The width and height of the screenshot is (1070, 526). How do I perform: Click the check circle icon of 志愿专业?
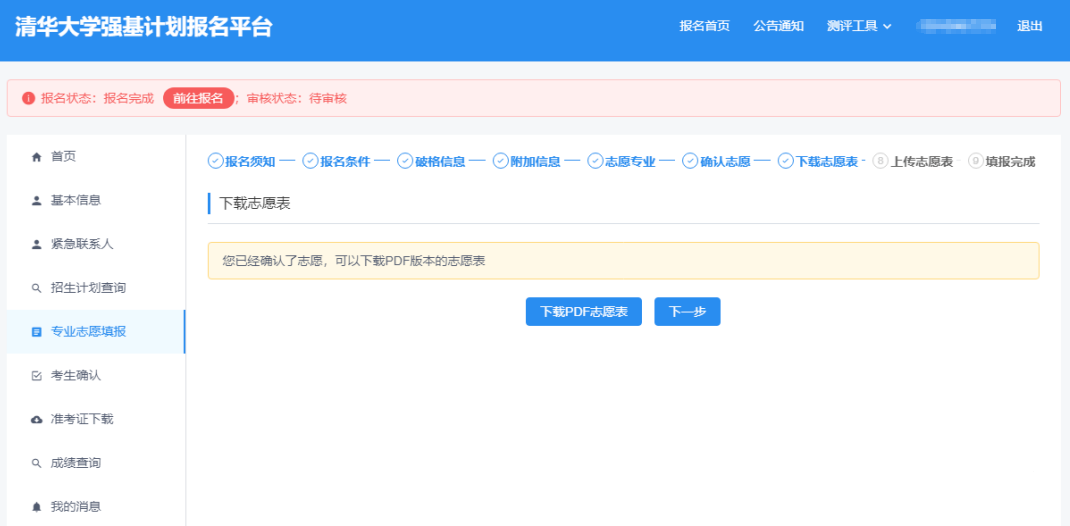596,162
